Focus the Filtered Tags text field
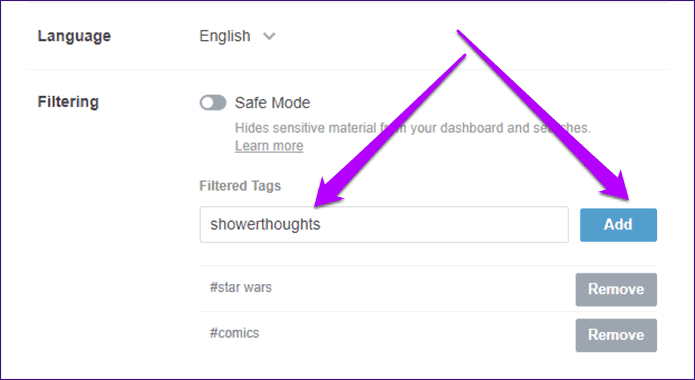 coord(384,224)
